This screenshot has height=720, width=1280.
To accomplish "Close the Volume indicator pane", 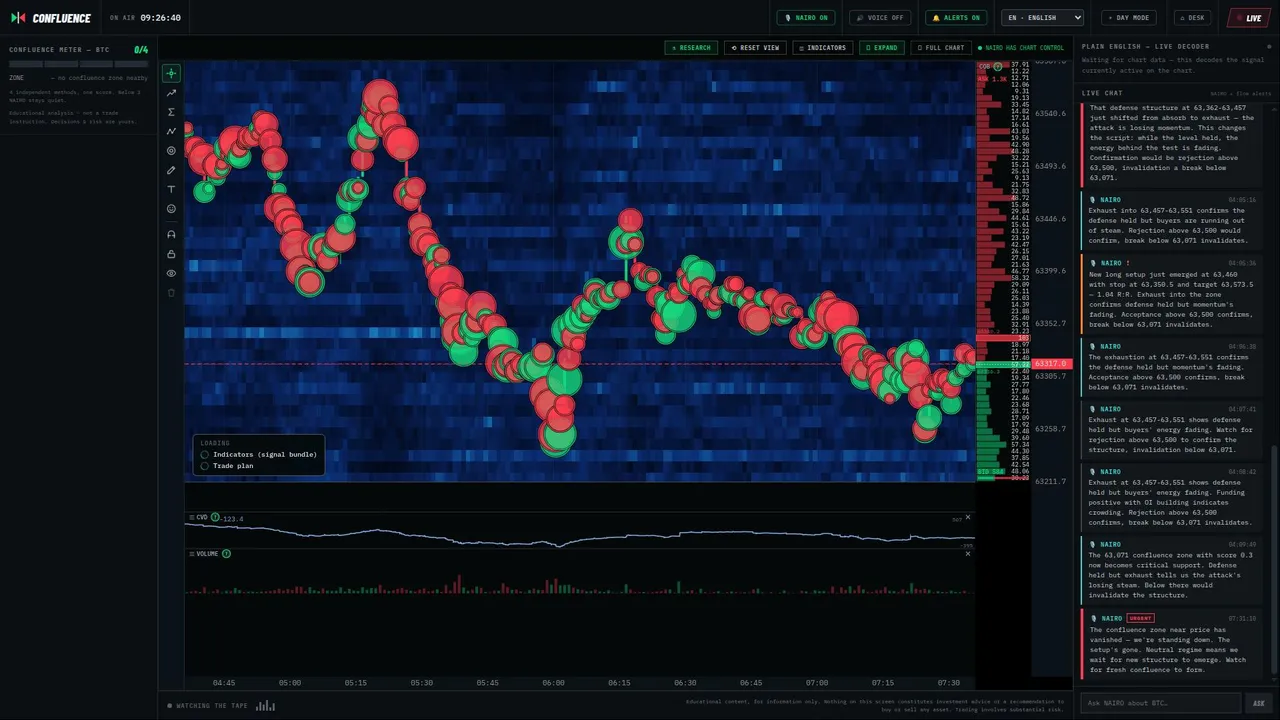I will click(x=968, y=553).
